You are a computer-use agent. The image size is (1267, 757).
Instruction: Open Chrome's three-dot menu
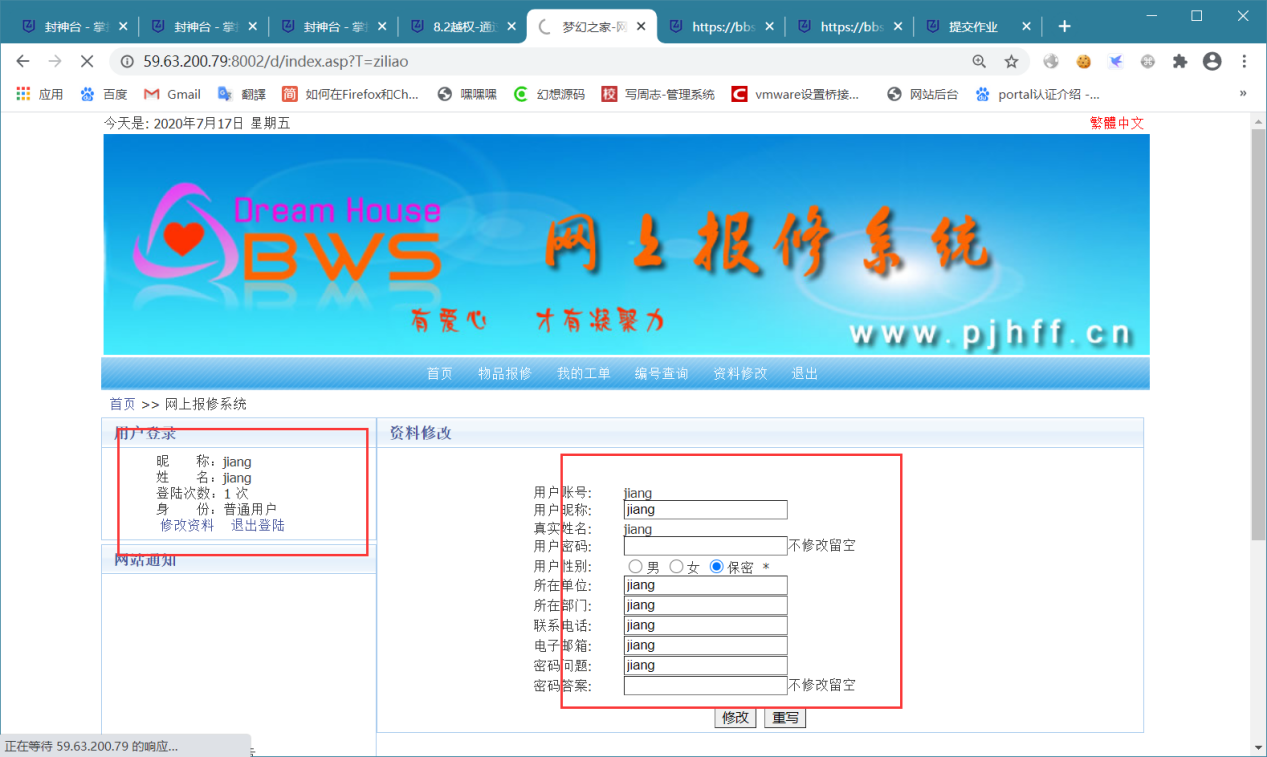pyautogui.click(x=1245, y=61)
